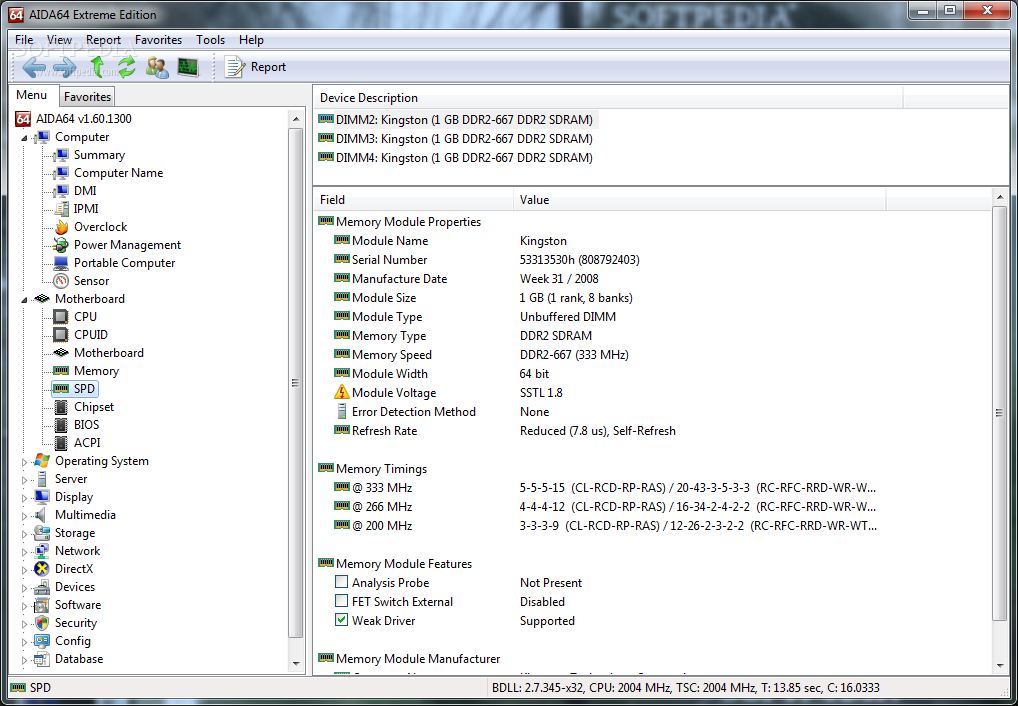
Task: Expand the Display node
Action: click(25, 498)
